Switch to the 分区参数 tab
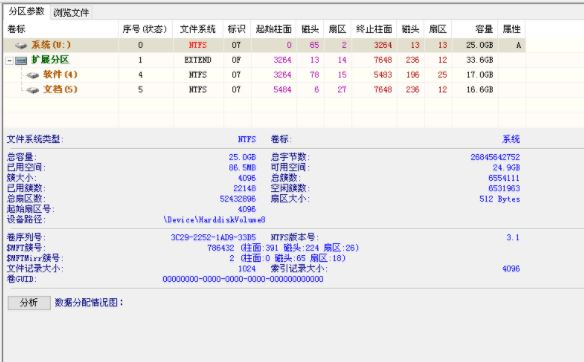The height and width of the screenshot is (362, 584). pyautogui.click(x=26, y=11)
